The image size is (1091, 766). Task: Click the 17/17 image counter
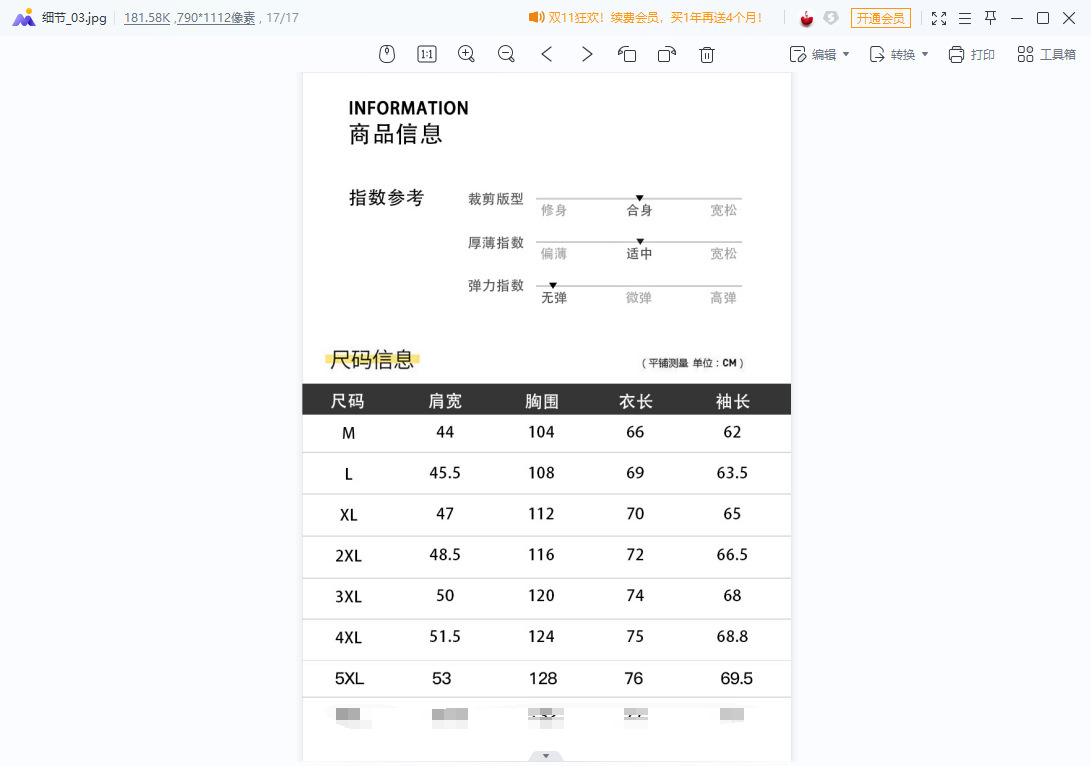click(282, 18)
